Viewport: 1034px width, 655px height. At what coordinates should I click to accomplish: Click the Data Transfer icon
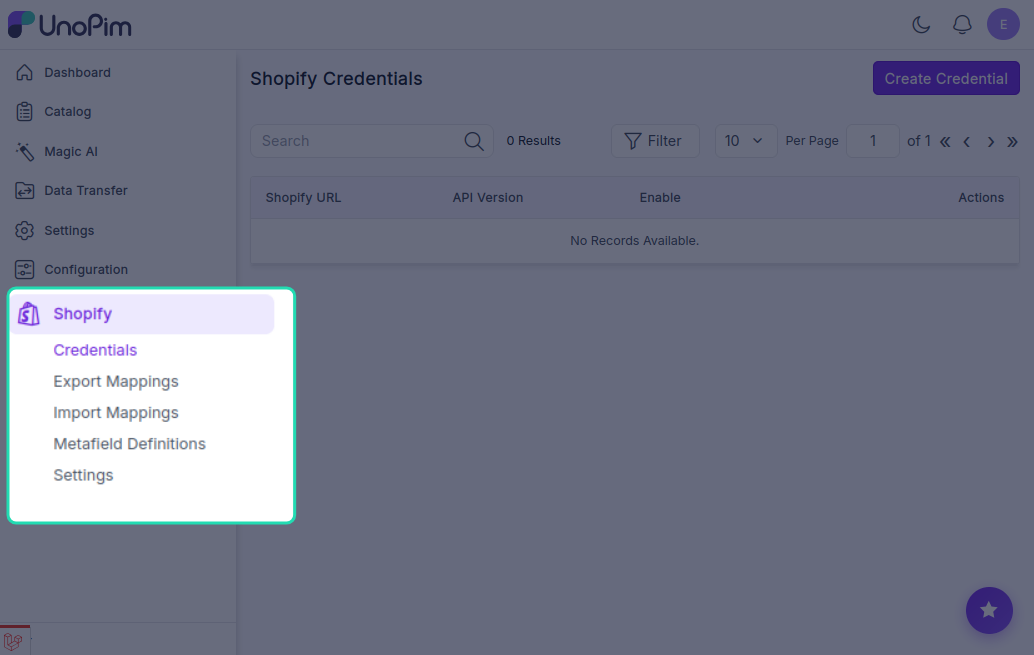pyautogui.click(x=24, y=191)
